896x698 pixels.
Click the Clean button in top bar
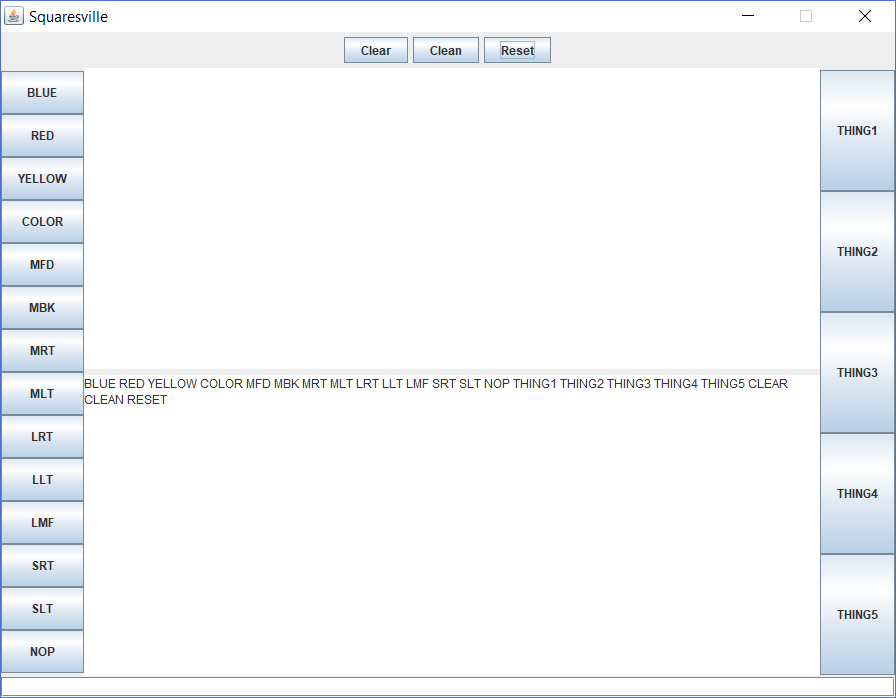pos(446,50)
